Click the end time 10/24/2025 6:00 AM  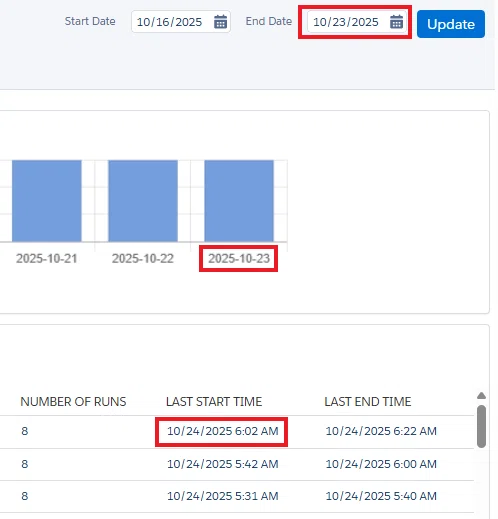(x=381, y=464)
